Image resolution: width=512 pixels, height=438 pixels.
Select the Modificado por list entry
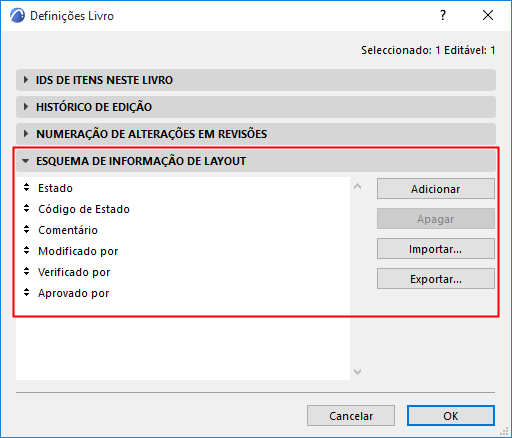183,251
